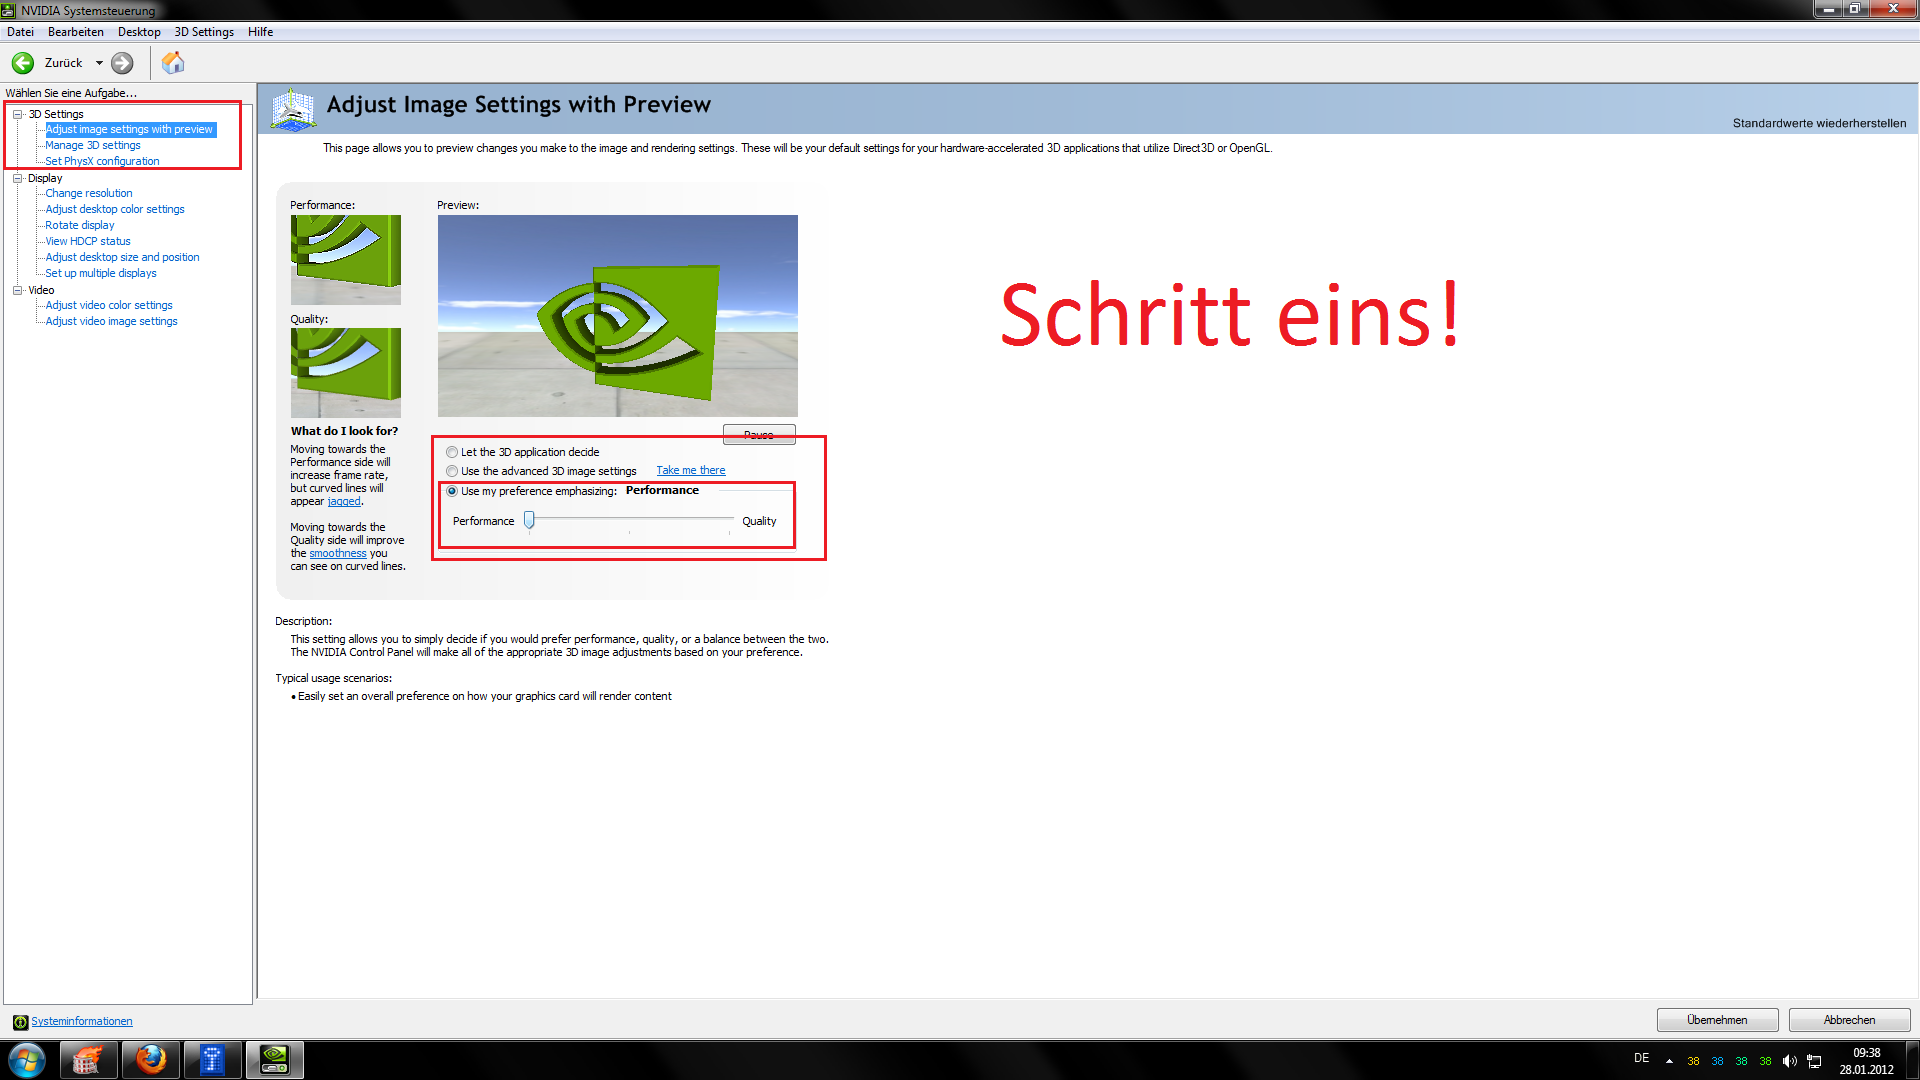Click the Performance-Quality slider thumb
1920x1080 pixels.
[x=529, y=520]
